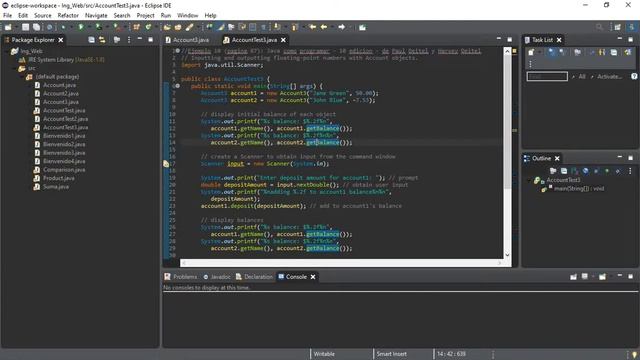Toggle Focus on Workweek in Task List
Image resolution: width=640 pixels, height=360 pixels.
point(578,52)
